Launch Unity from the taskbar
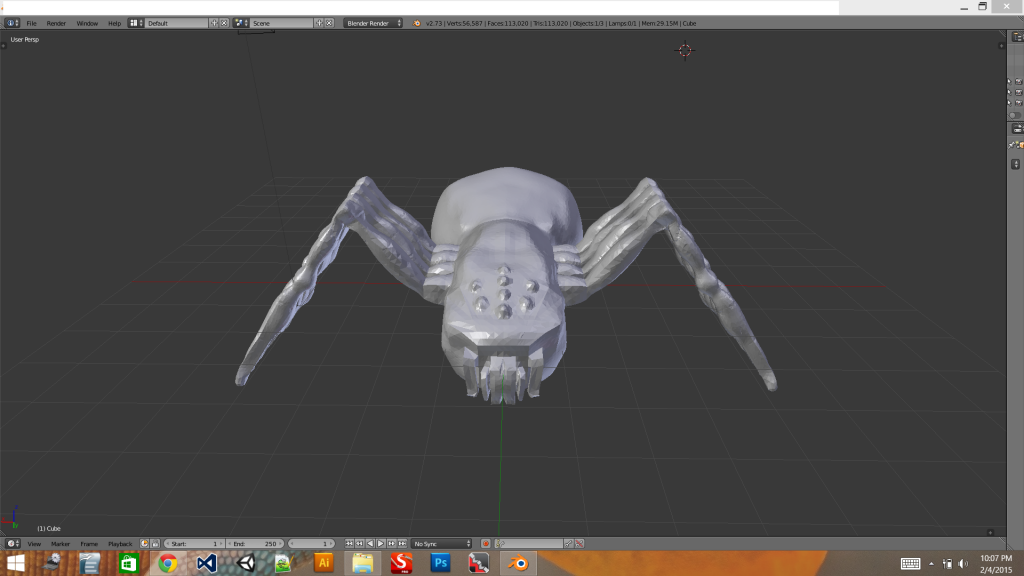Screen dimensions: 1024x576 click(x=246, y=563)
